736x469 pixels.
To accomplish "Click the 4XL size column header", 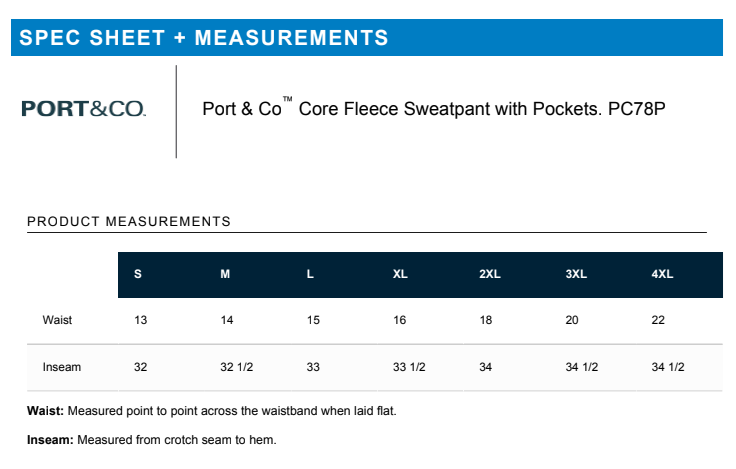I will (662, 275).
